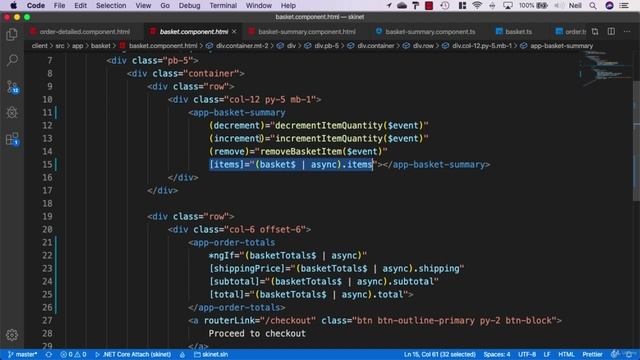Click the 'src' breadcrumb
The image size is (640, 360).
[60, 46]
